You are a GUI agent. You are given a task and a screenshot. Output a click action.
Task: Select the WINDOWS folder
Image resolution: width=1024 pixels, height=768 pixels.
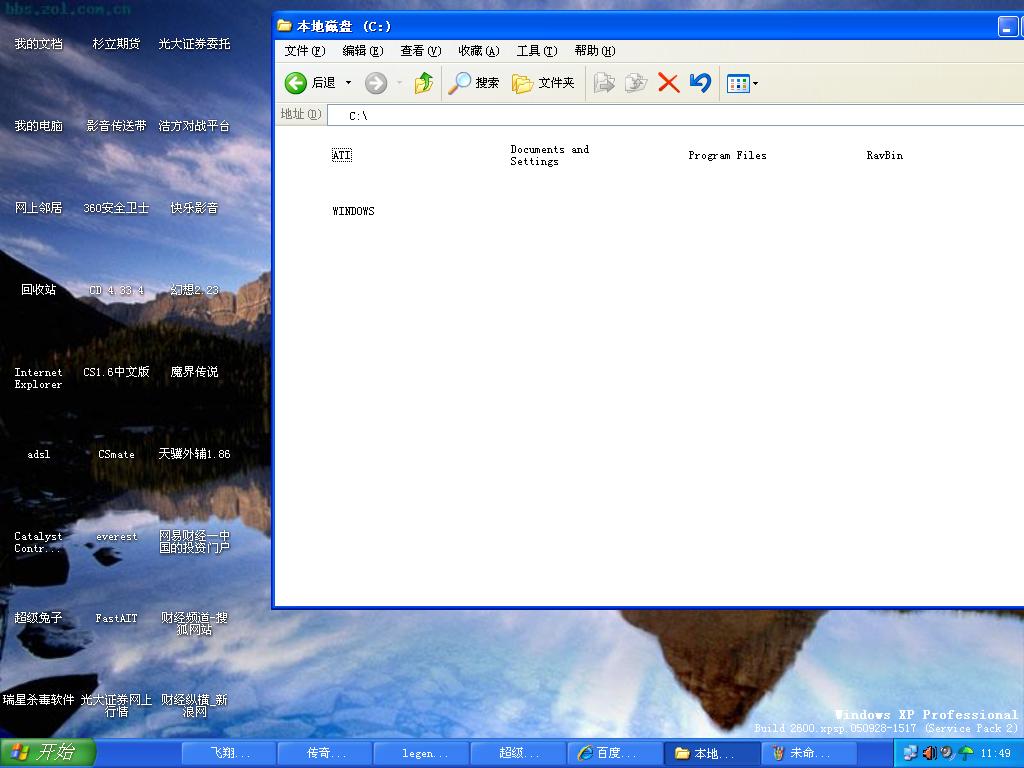click(x=353, y=211)
